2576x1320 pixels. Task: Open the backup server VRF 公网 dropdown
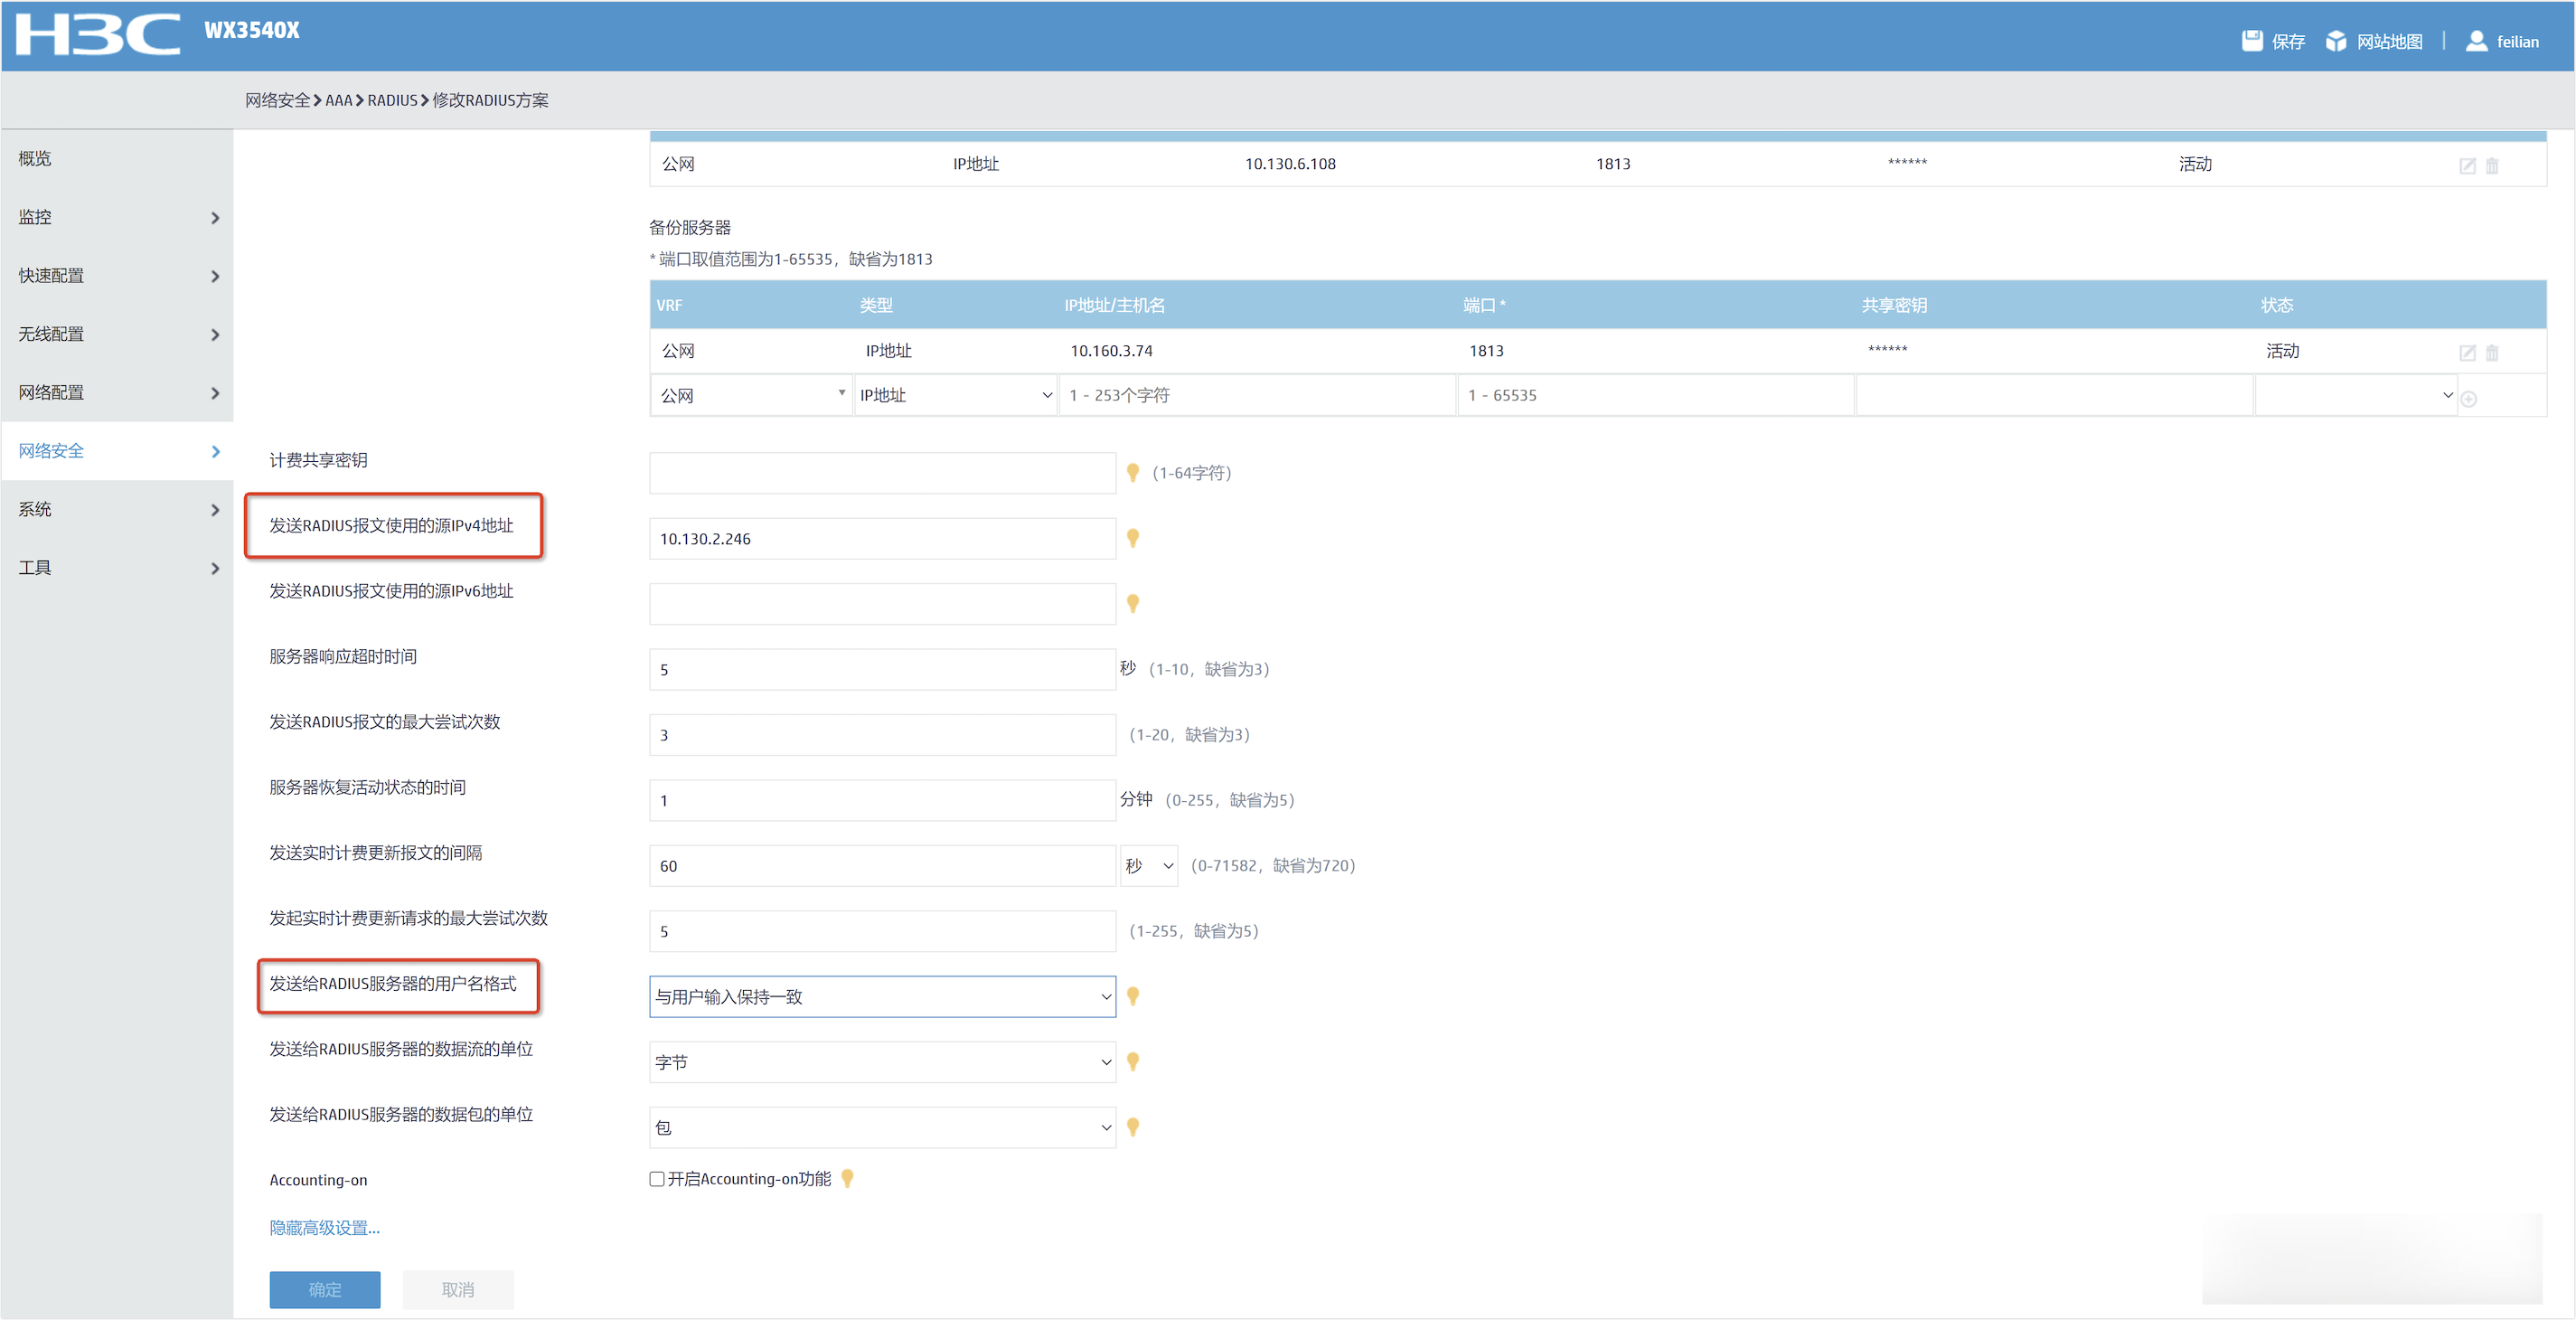click(x=752, y=395)
